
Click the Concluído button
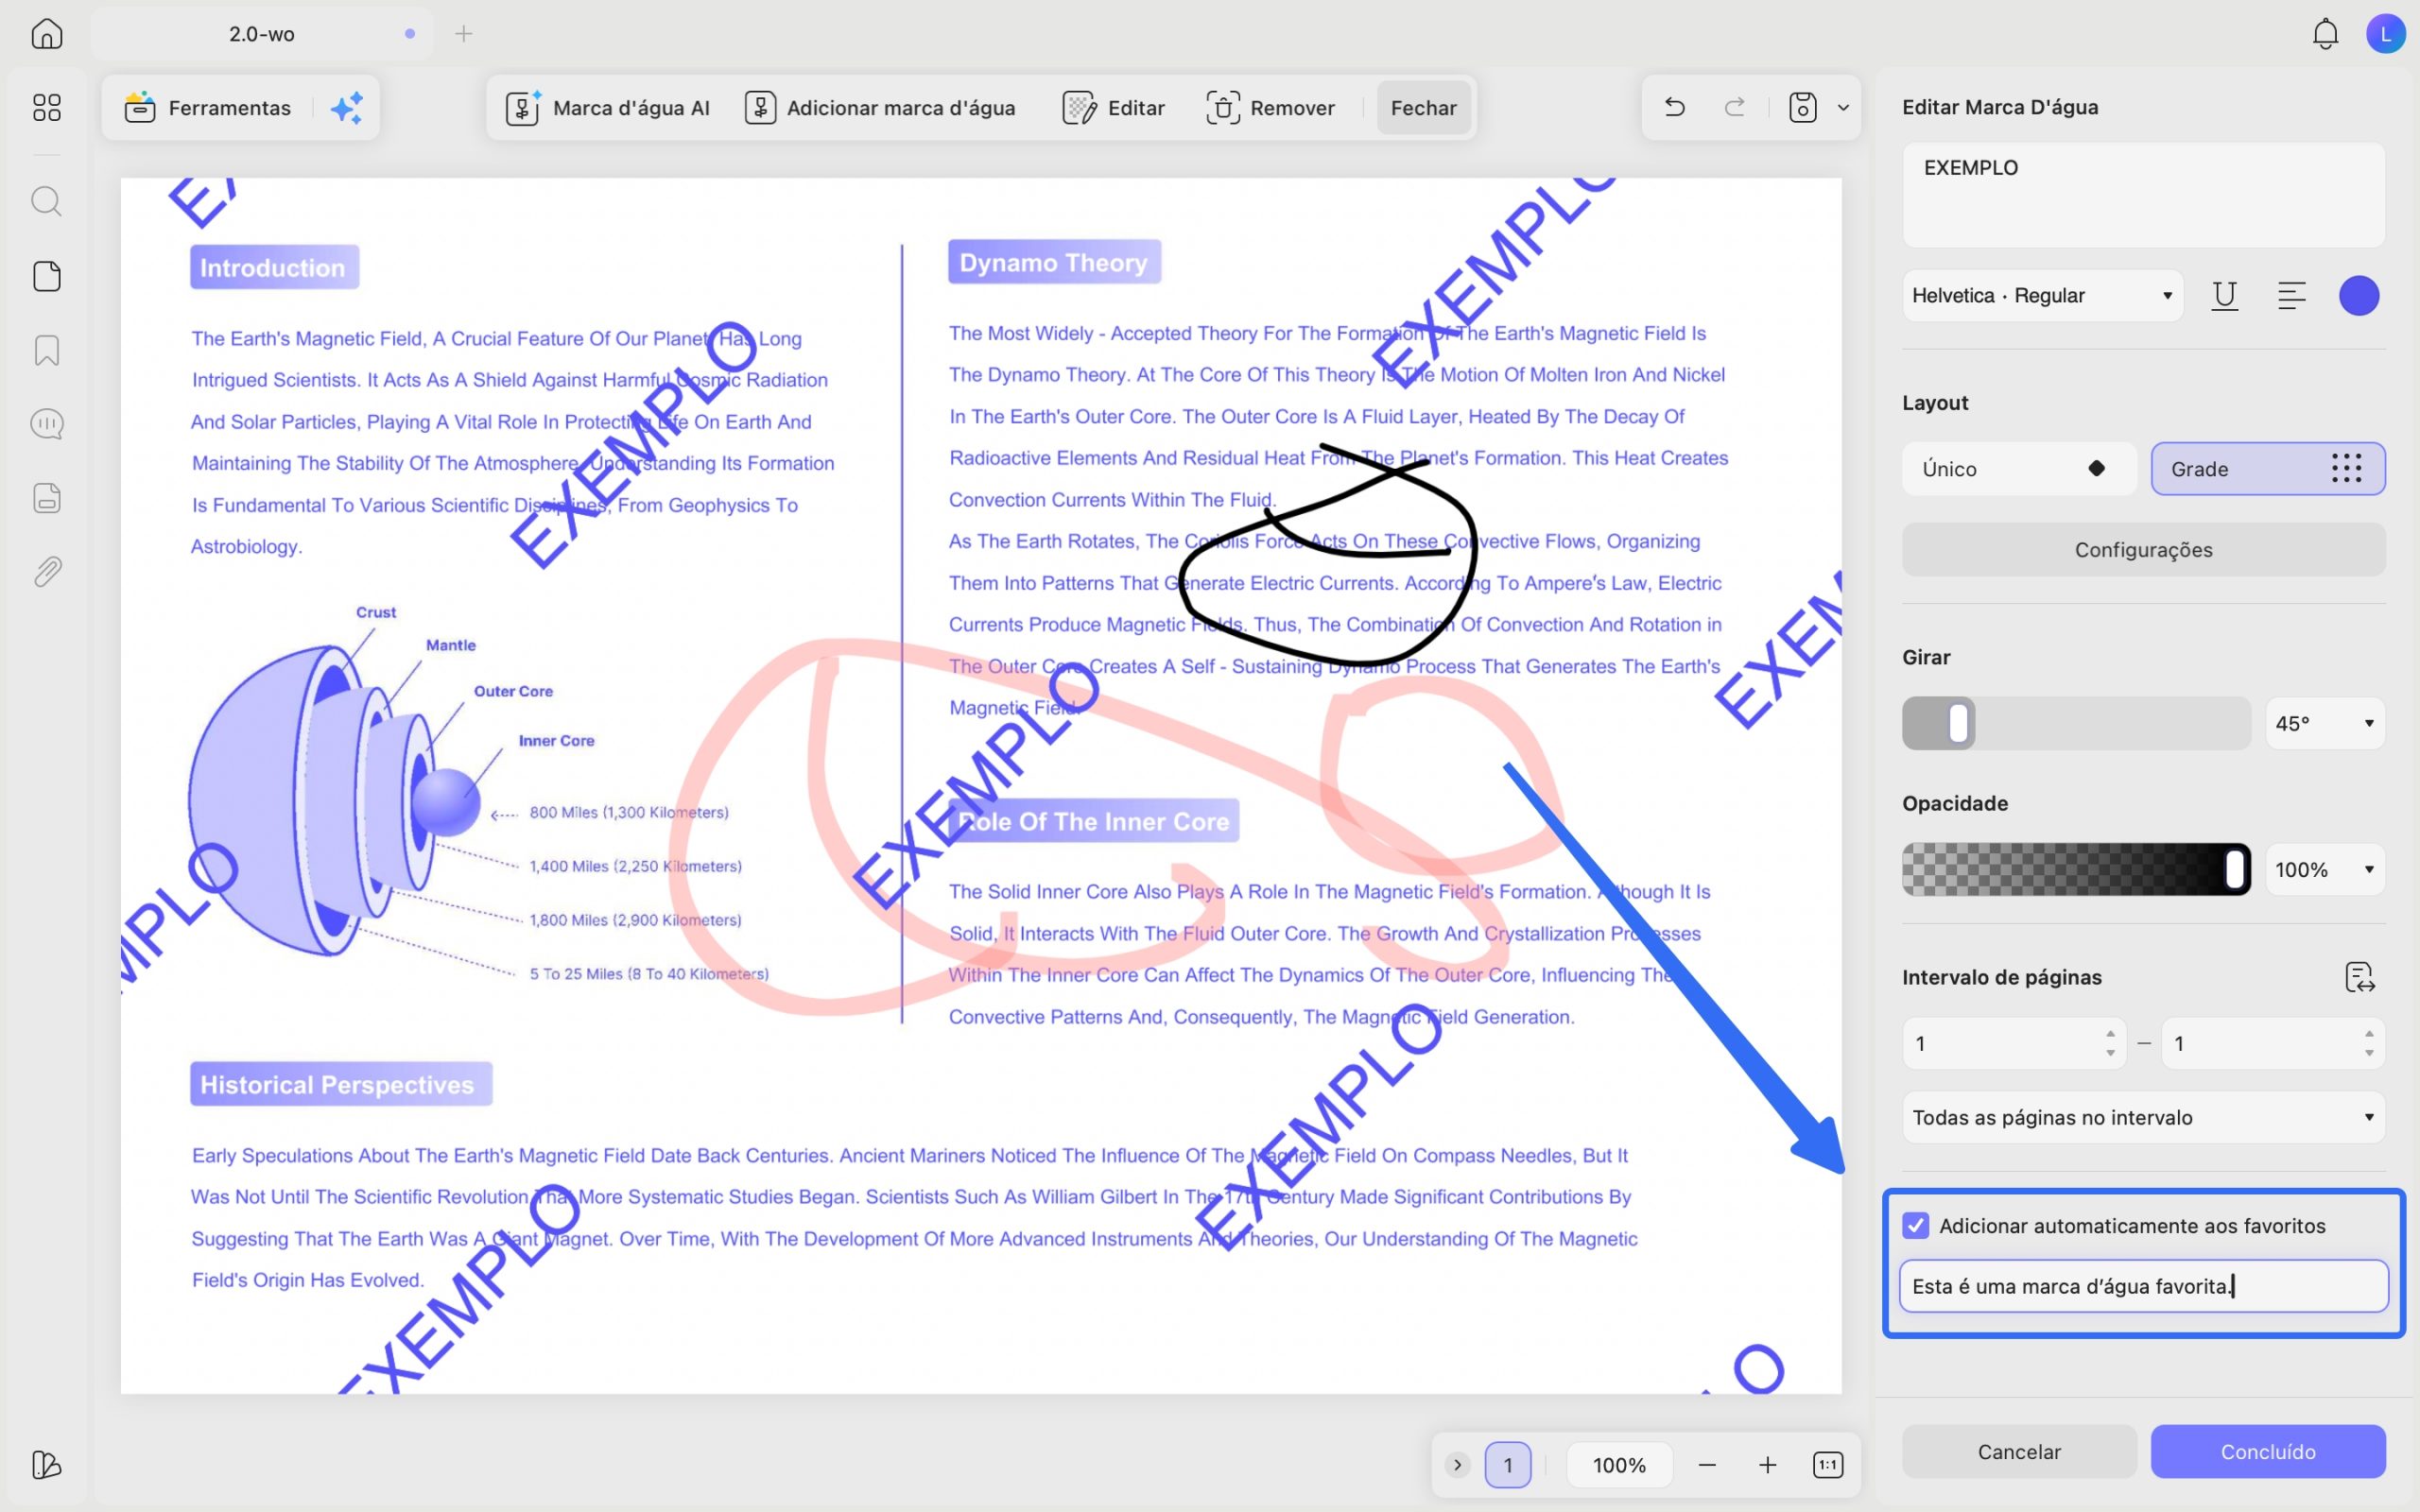click(x=2267, y=1452)
